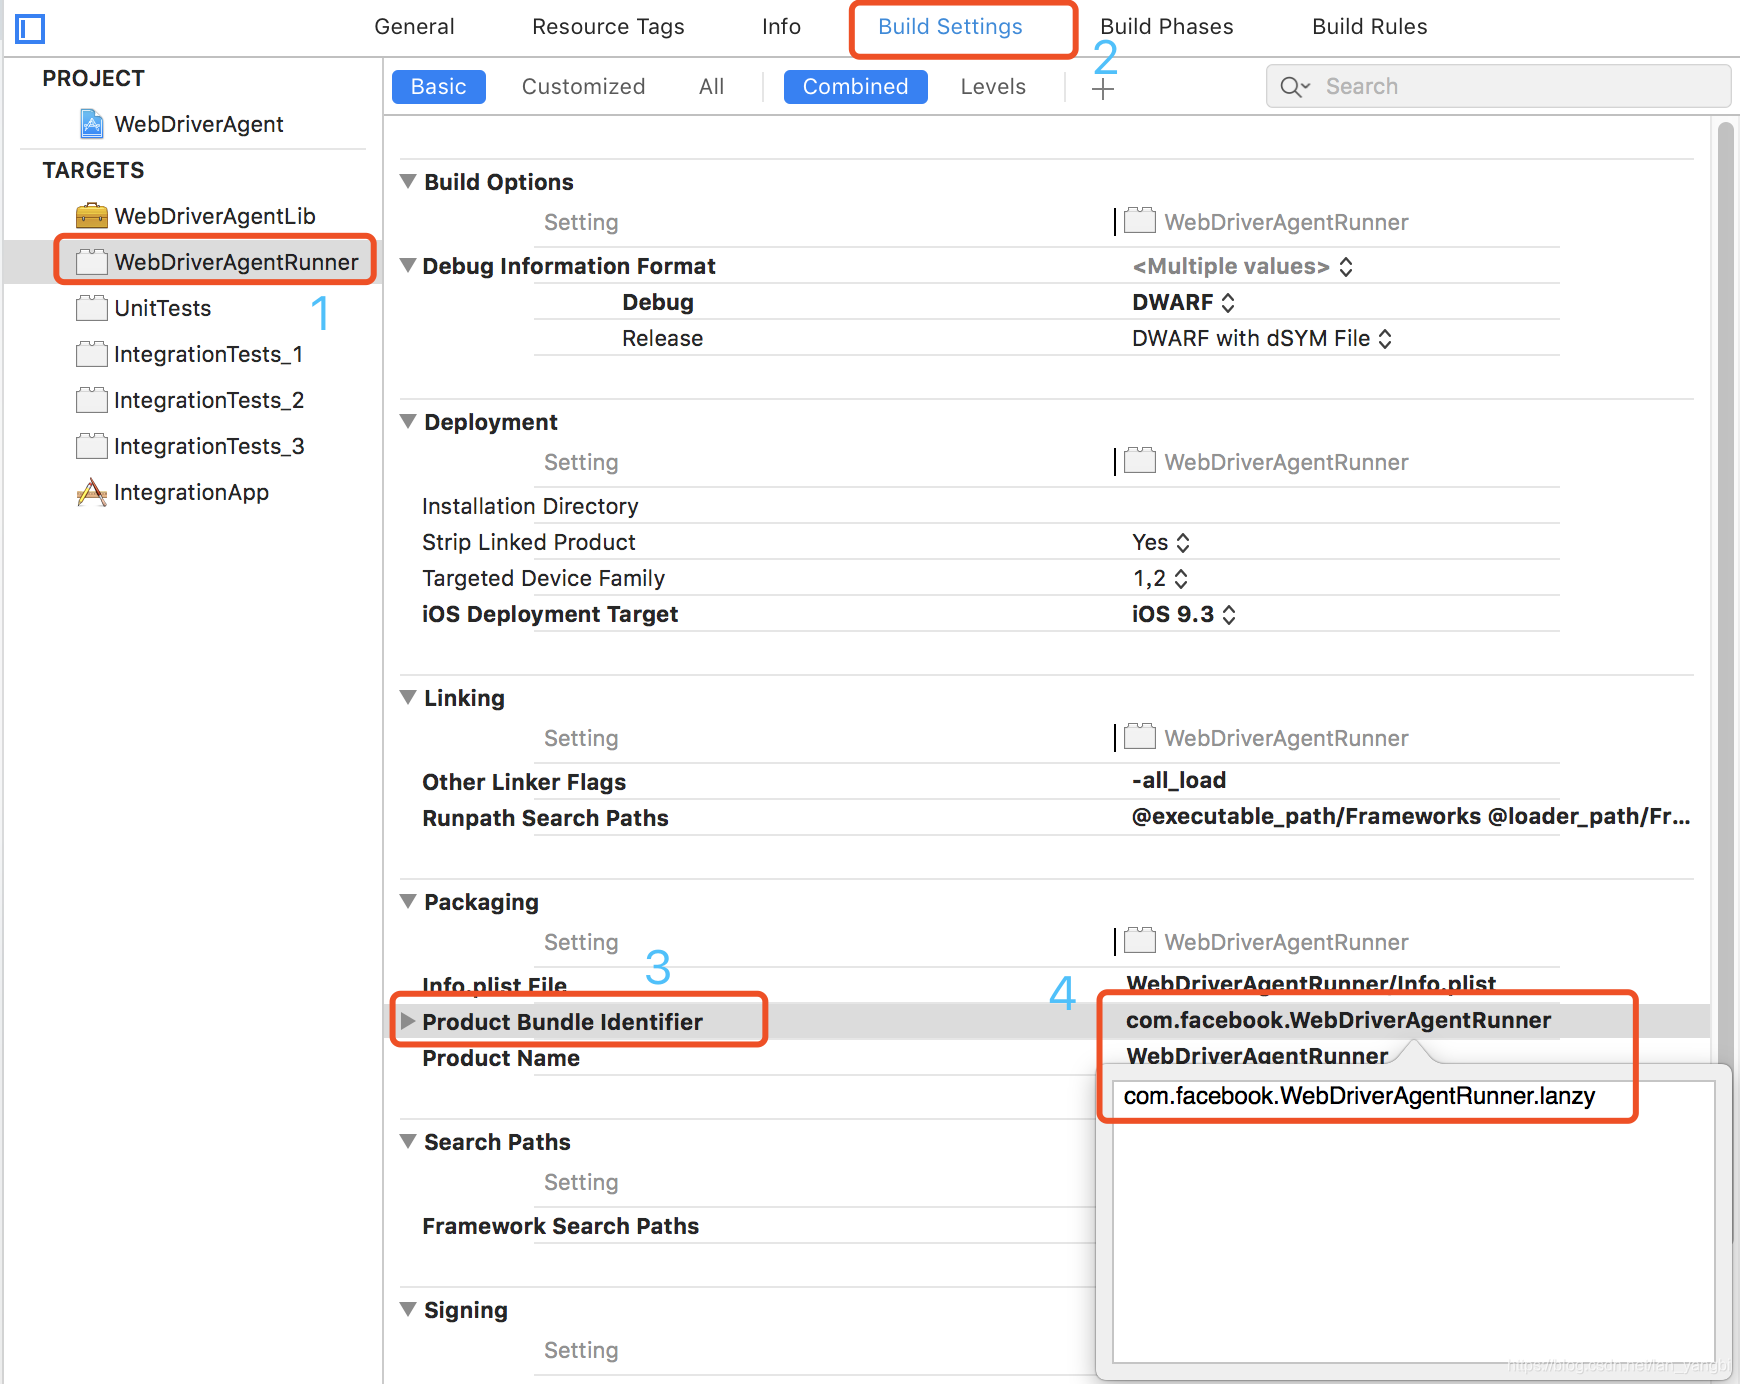The width and height of the screenshot is (1740, 1384).
Task: Open the Build Rules tab
Action: (x=1370, y=27)
